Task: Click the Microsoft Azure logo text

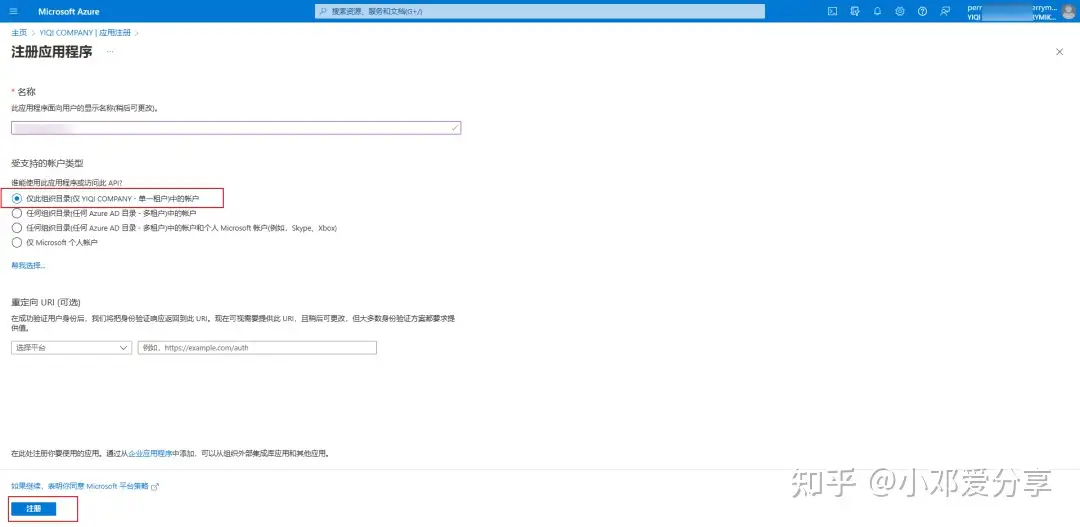Action: click(69, 12)
